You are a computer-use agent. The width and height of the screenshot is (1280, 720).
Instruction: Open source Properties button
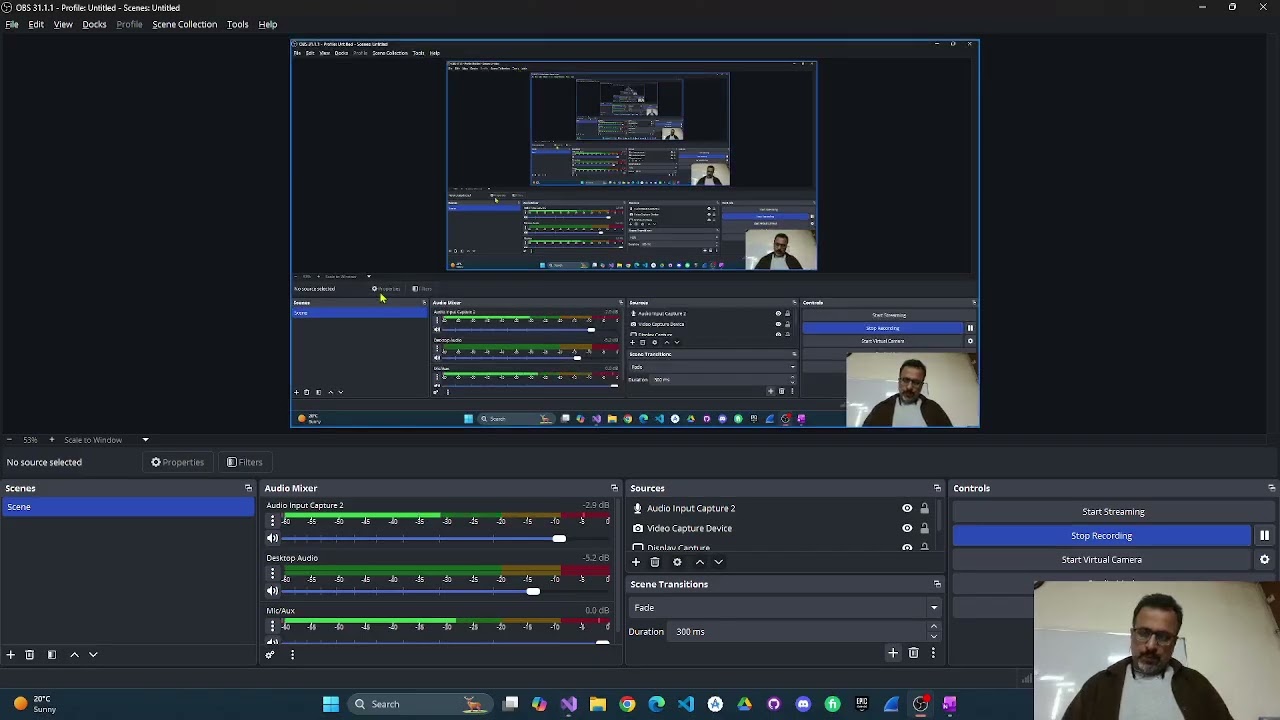177,462
